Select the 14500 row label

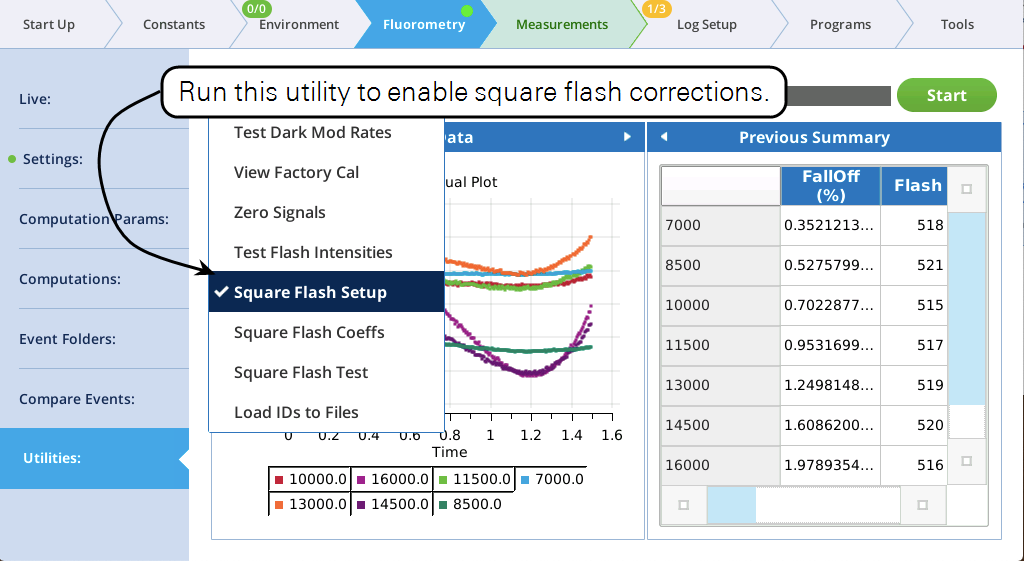point(720,425)
